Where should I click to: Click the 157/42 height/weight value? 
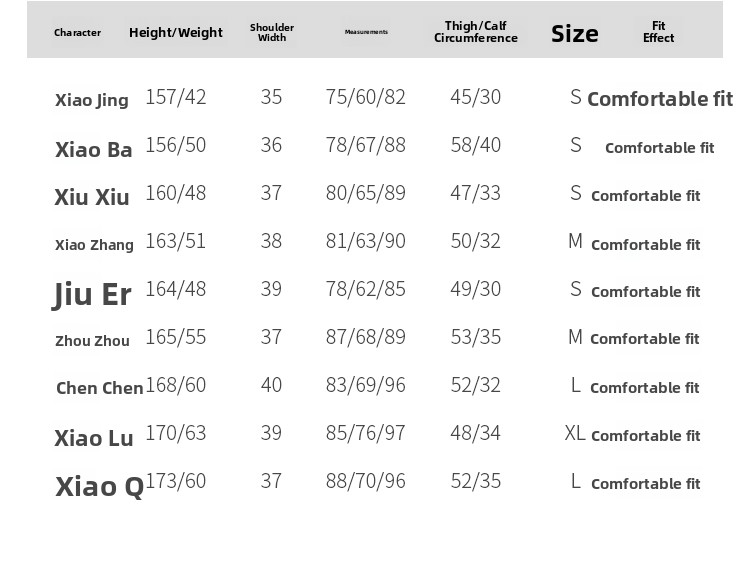click(x=176, y=97)
